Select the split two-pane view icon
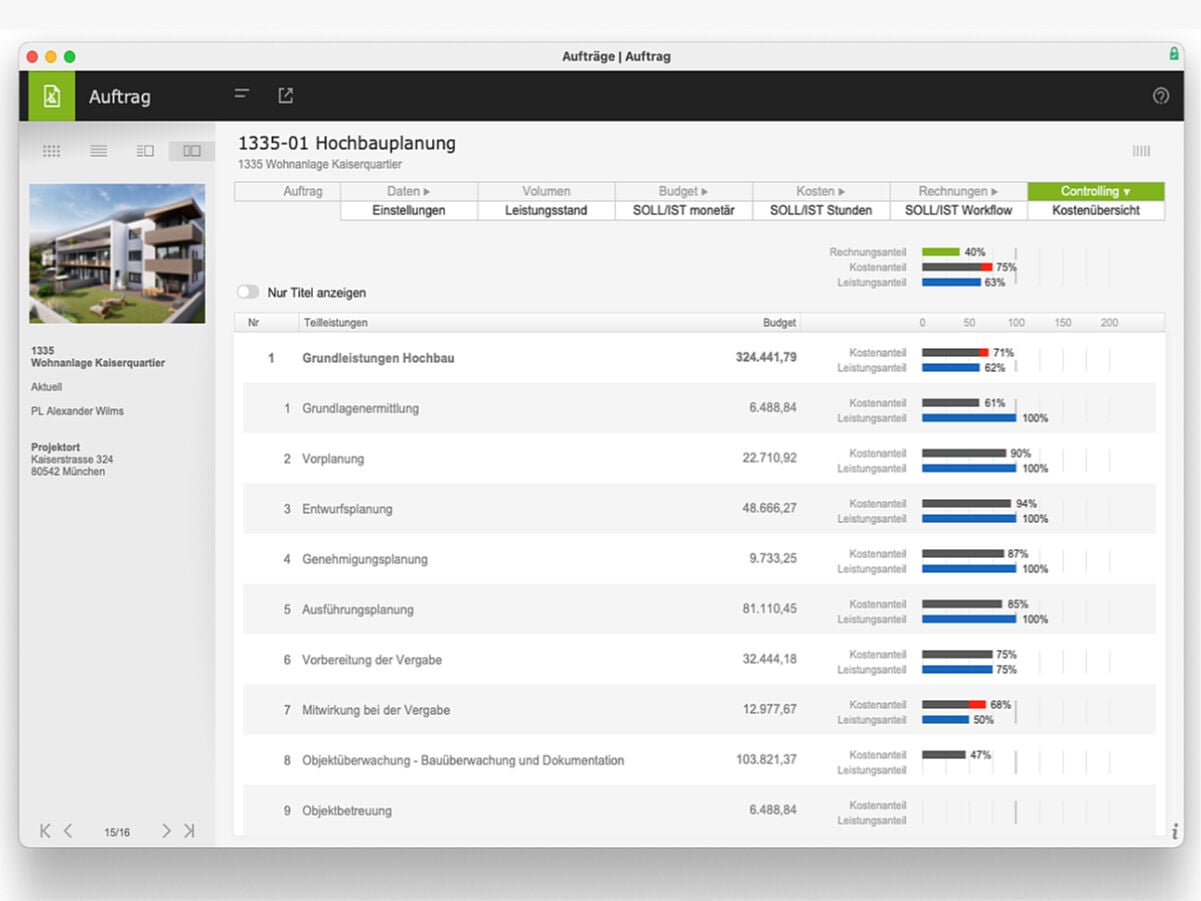 [x=191, y=151]
